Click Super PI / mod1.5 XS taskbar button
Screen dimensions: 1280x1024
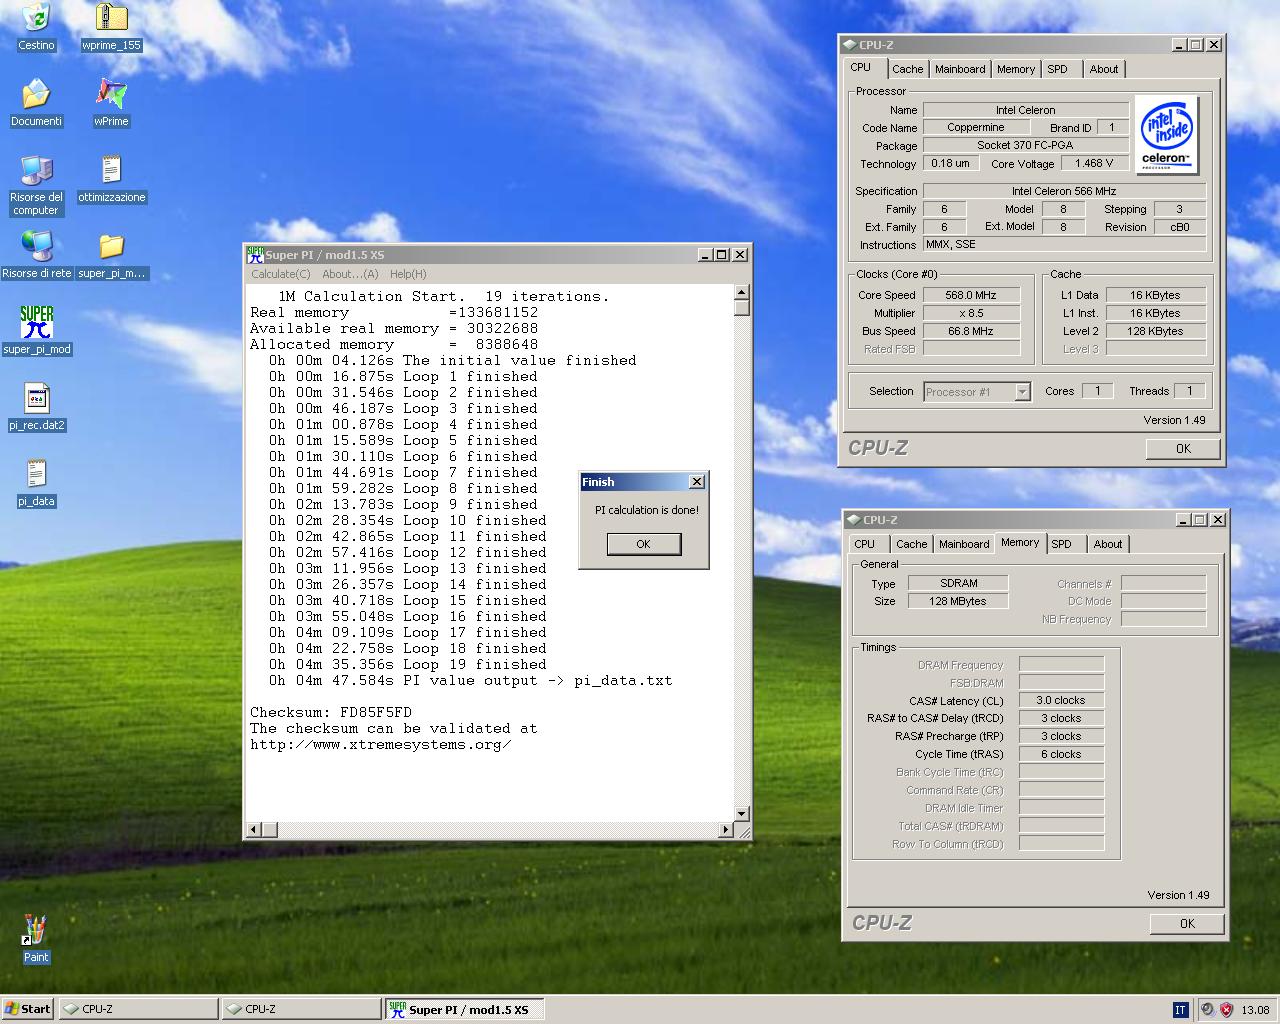coord(465,1009)
